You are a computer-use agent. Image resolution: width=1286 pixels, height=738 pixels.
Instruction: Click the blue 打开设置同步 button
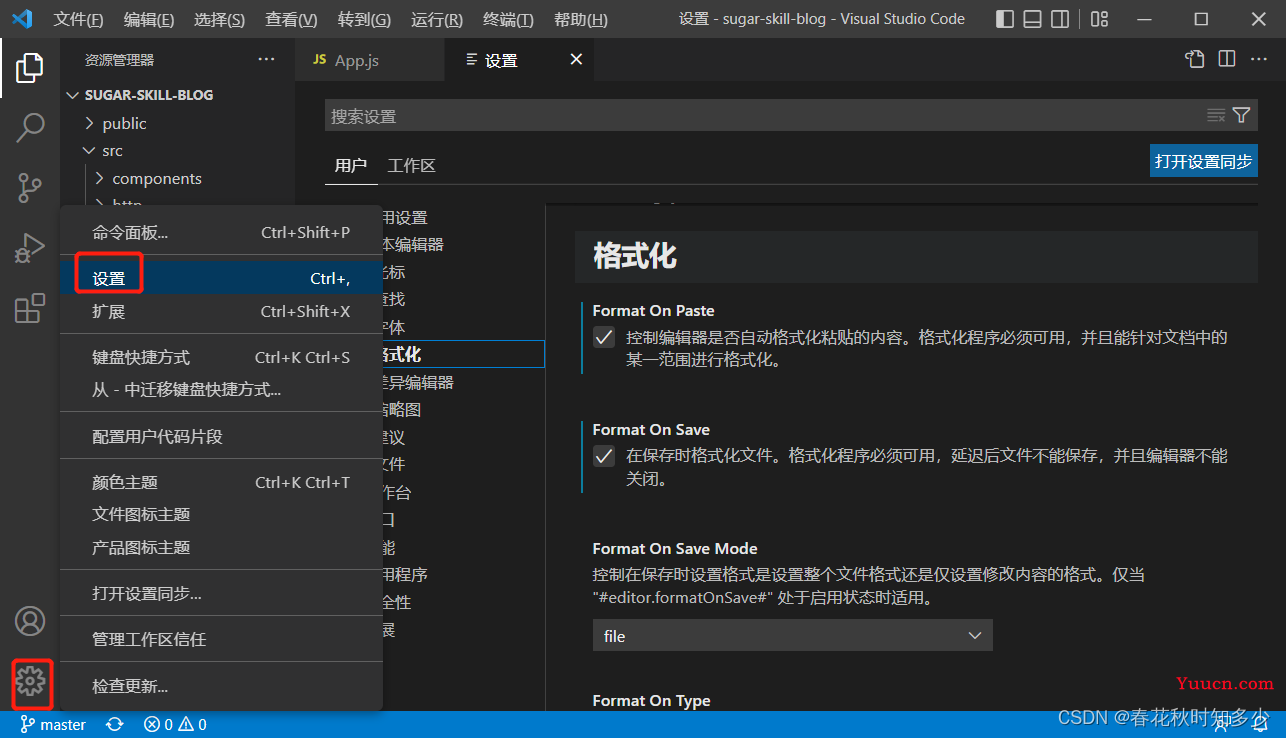[x=1203, y=161]
